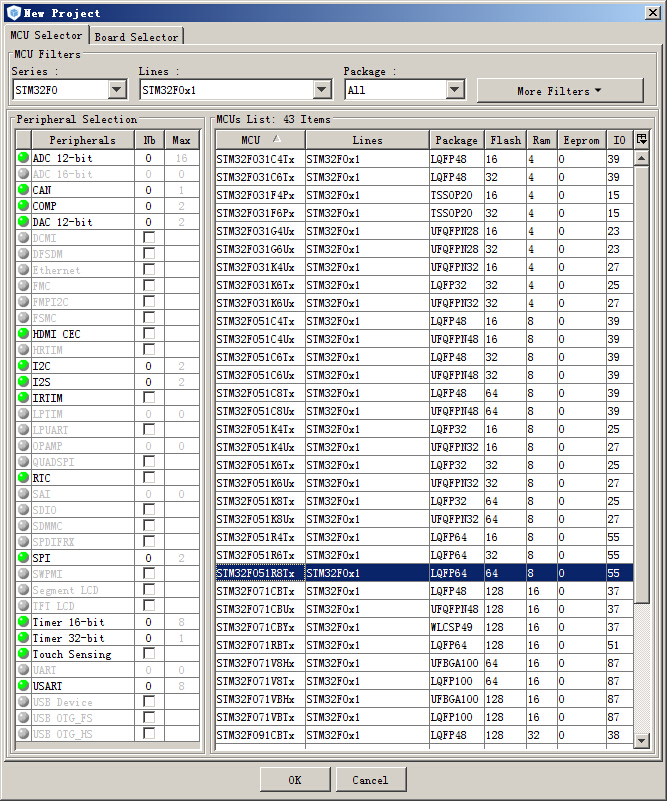The image size is (667, 801).
Task: Tick the Ethernet checkbox
Action: click(x=149, y=270)
